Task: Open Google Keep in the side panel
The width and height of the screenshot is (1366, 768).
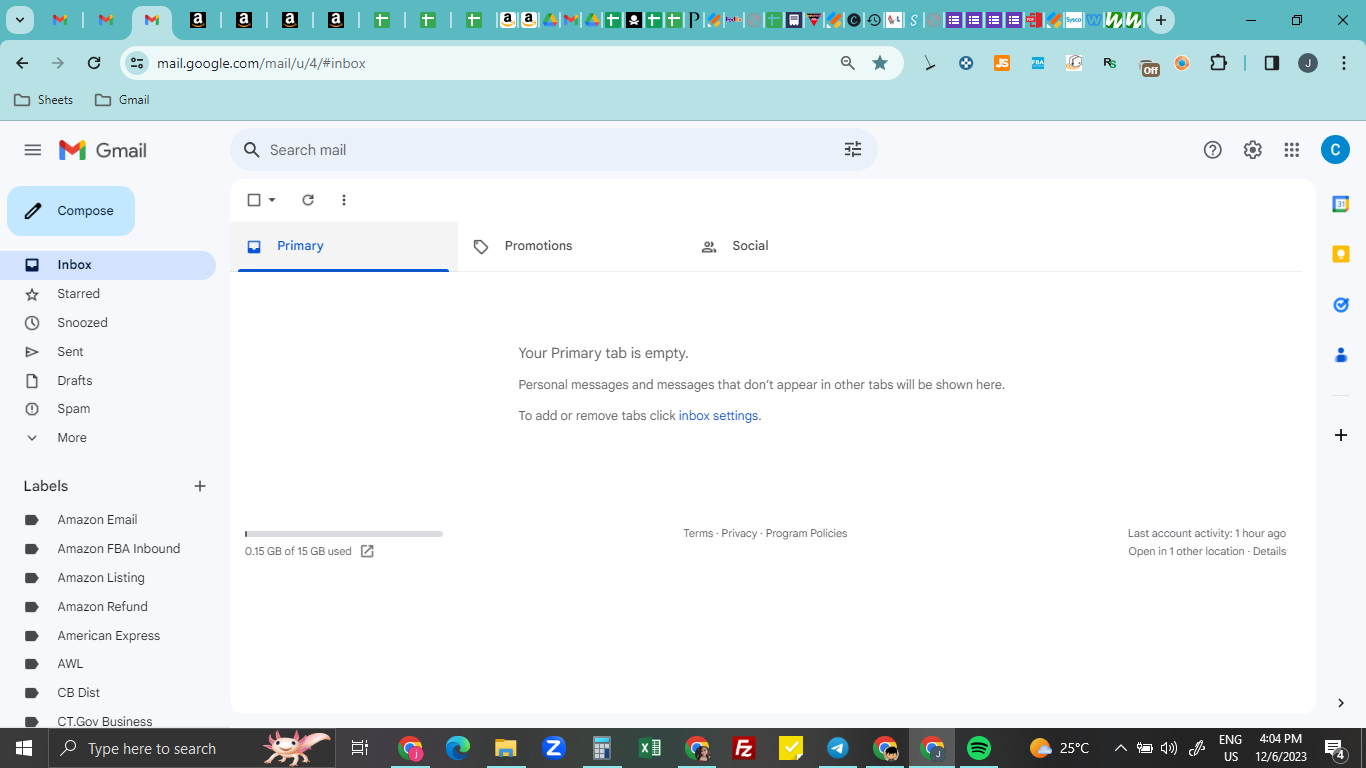Action: click(x=1341, y=254)
